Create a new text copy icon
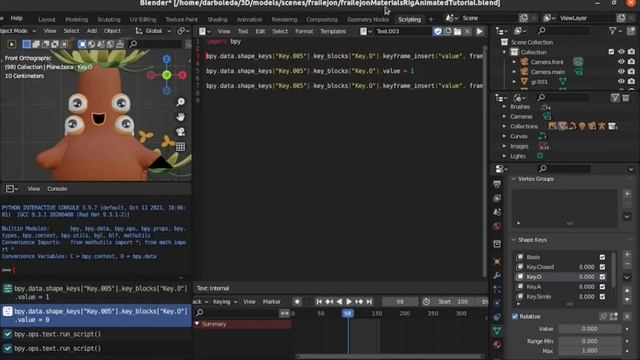The image size is (640, 360). 448,31
